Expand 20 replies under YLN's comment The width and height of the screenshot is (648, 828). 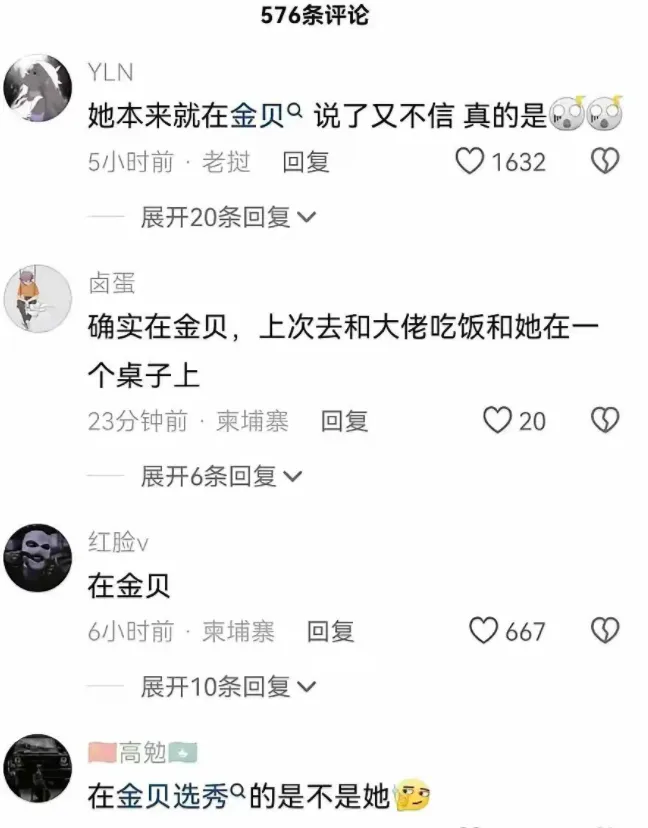click(228, 217)
